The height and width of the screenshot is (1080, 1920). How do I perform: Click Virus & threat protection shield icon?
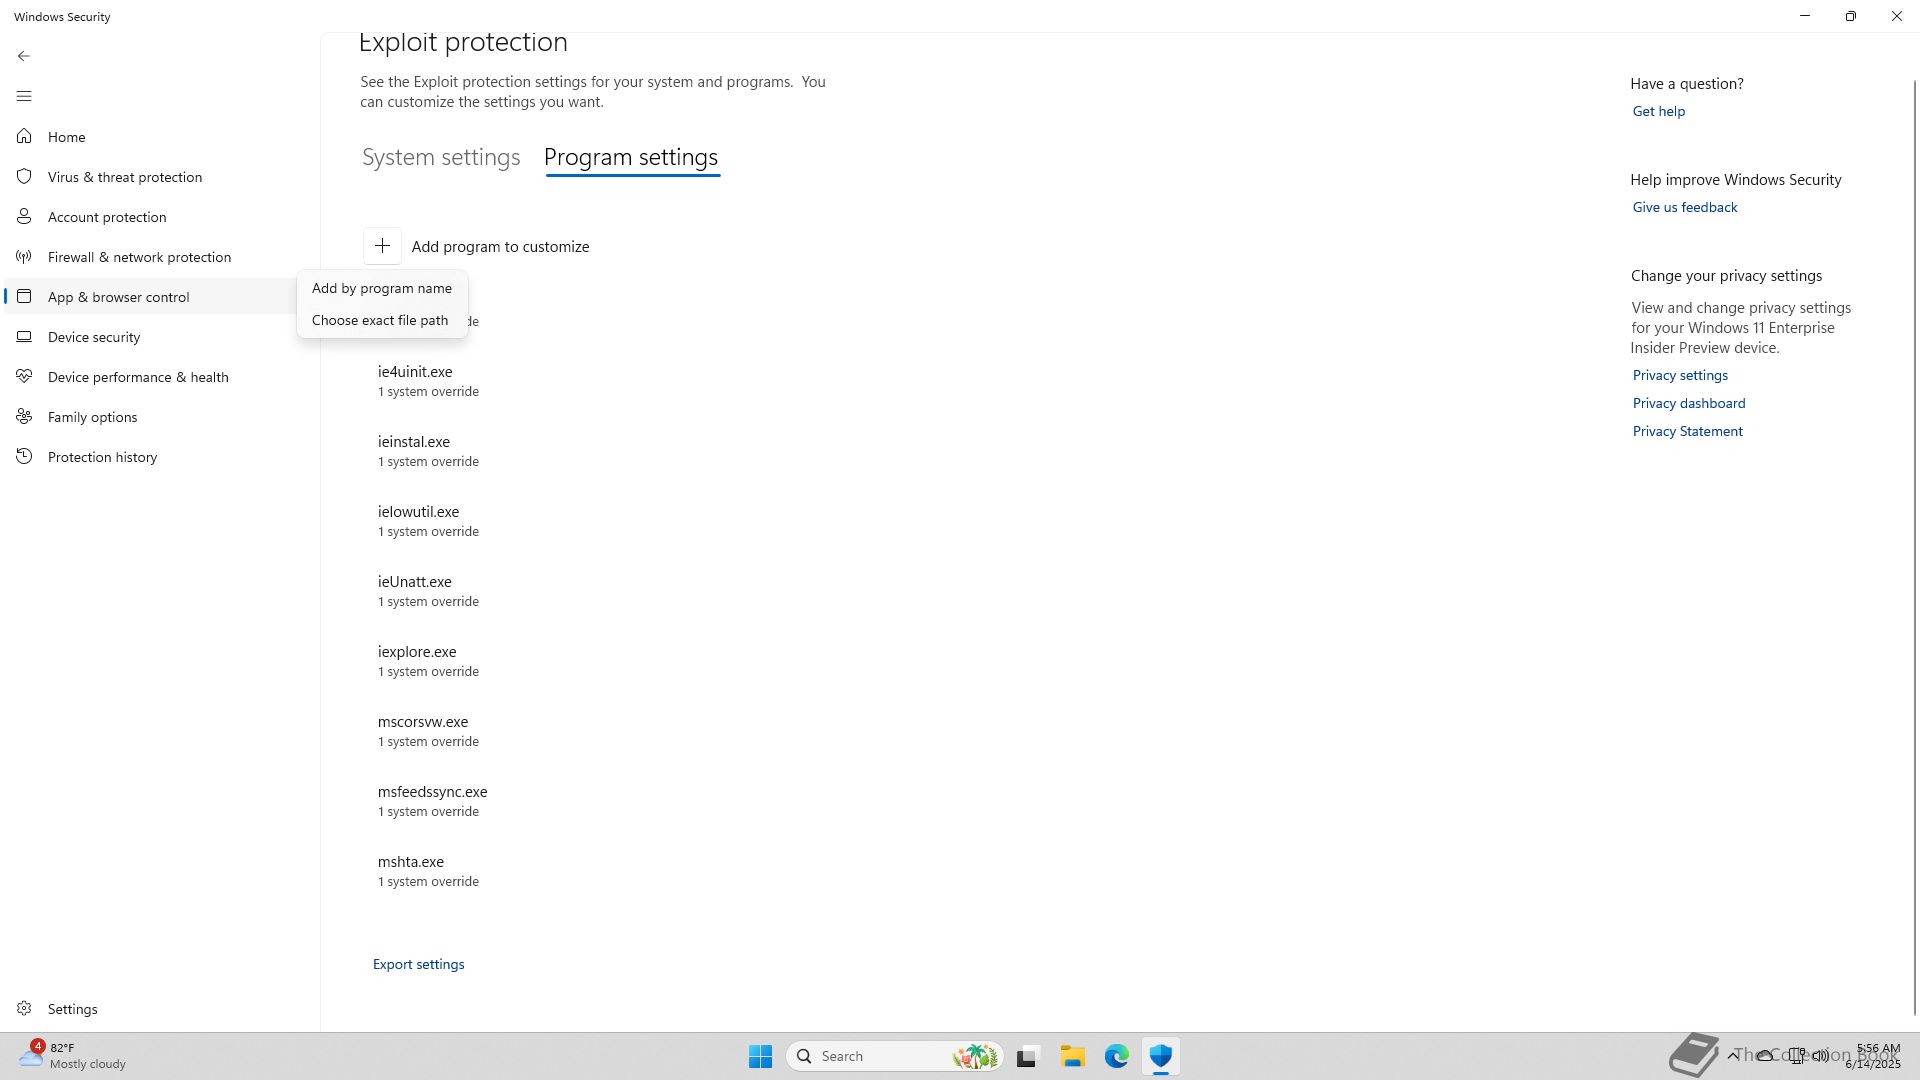point(24,176)
